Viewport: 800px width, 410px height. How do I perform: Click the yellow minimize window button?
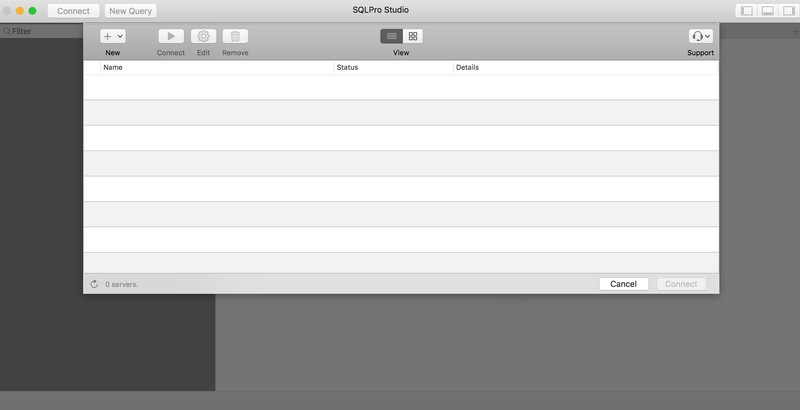coord(19,11)
